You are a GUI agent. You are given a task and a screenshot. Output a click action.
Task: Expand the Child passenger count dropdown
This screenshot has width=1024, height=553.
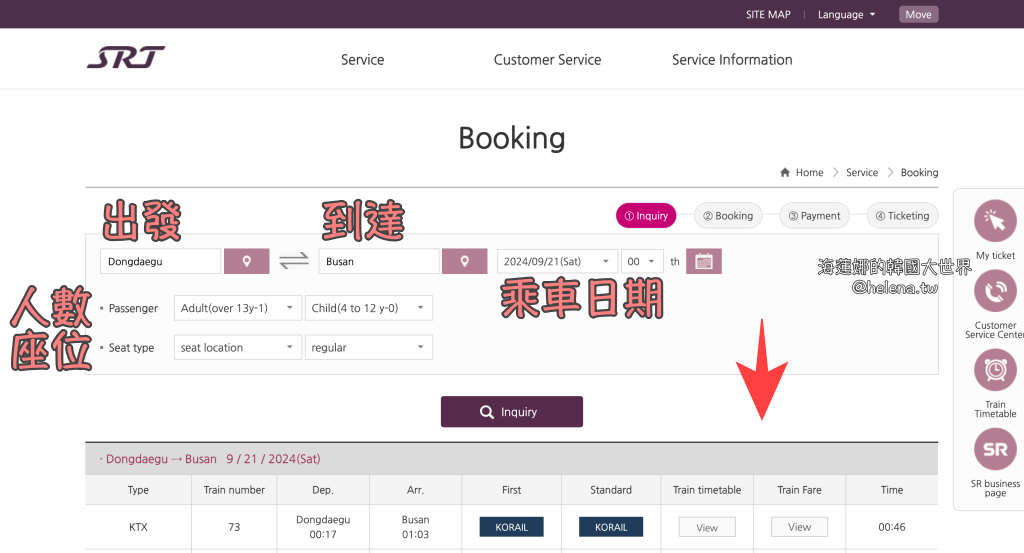(x=368, y=308)
